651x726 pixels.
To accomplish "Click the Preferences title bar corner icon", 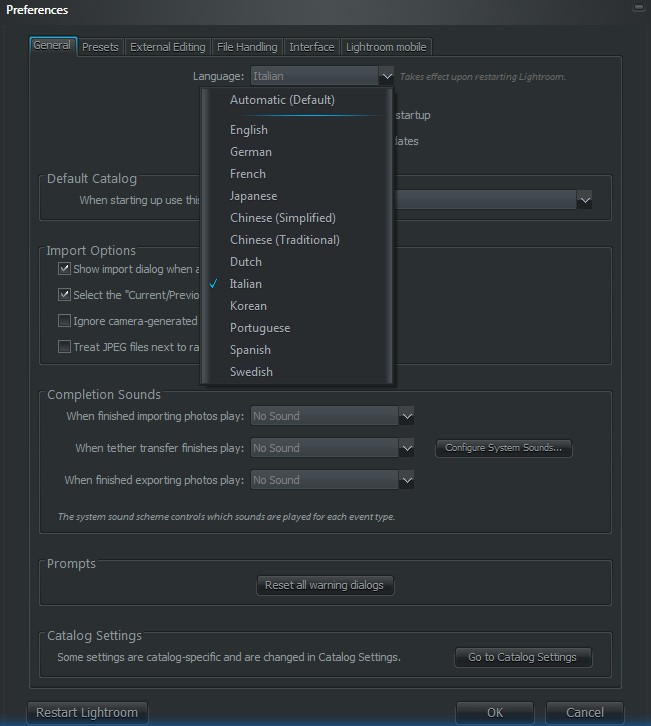I will pyautogui.click(x=638, y=8).
